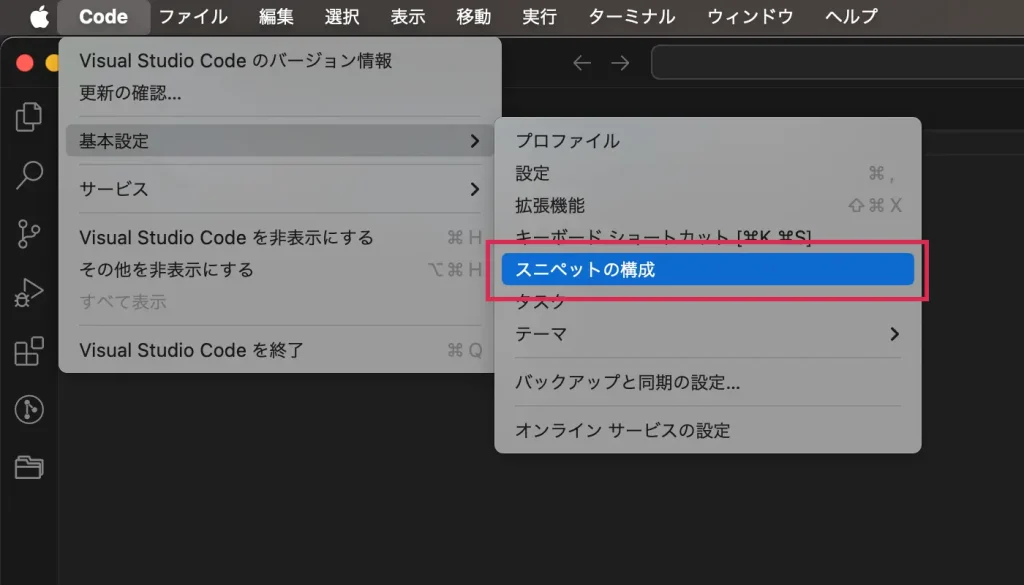Open the 移動 menu
The image size is (1024, 585).
click(473, 16)
